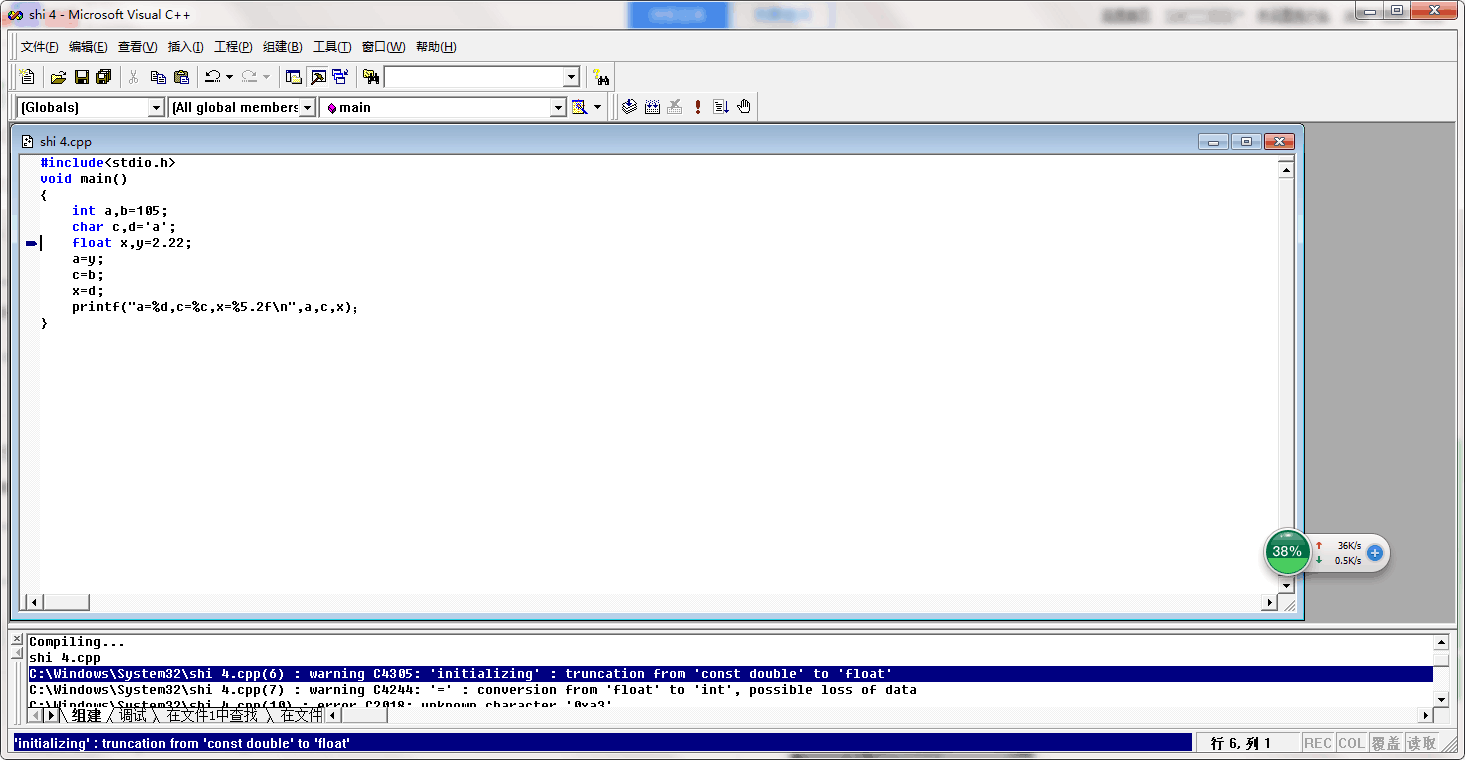Click the New Text File toolbar icon
The height and width of the screenshot is (760, 1465).
pos(27,77)
